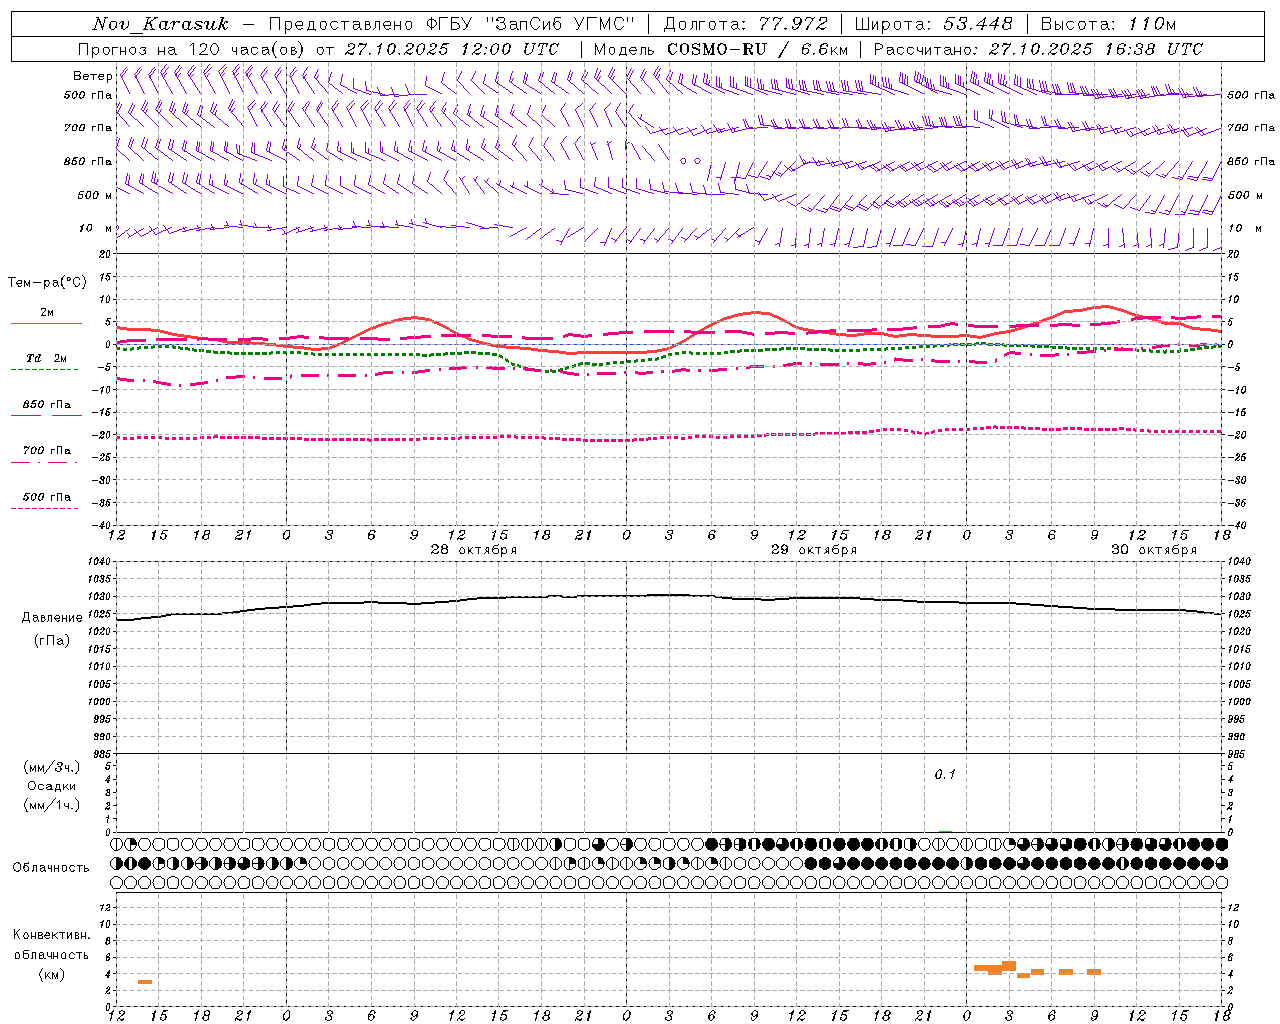This screenshot has height=1024, width=1280.
Task: Click the Долгота: 77.972 value
Action: pyautogui.click(x=746, y=24)
